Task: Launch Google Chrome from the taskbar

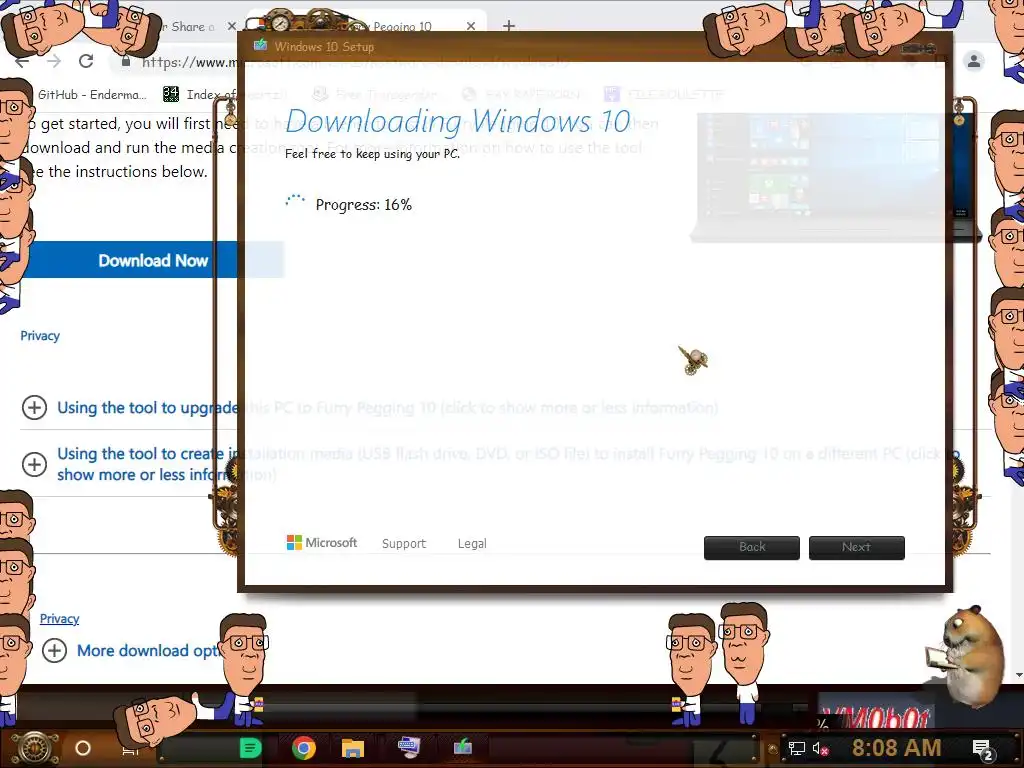Action: pos(304,748)
